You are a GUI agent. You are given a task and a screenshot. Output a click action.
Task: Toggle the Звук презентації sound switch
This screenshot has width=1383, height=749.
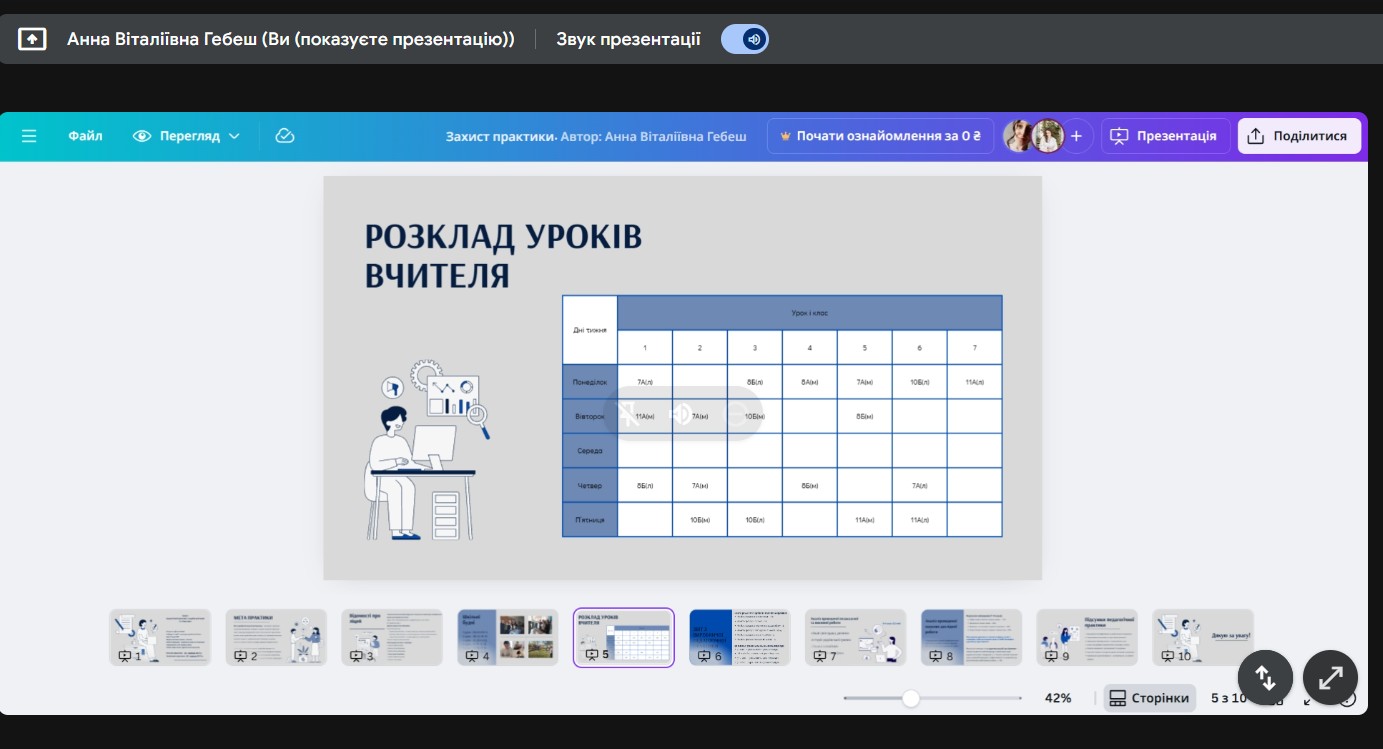pyautogui.click(x=745, y=39)
